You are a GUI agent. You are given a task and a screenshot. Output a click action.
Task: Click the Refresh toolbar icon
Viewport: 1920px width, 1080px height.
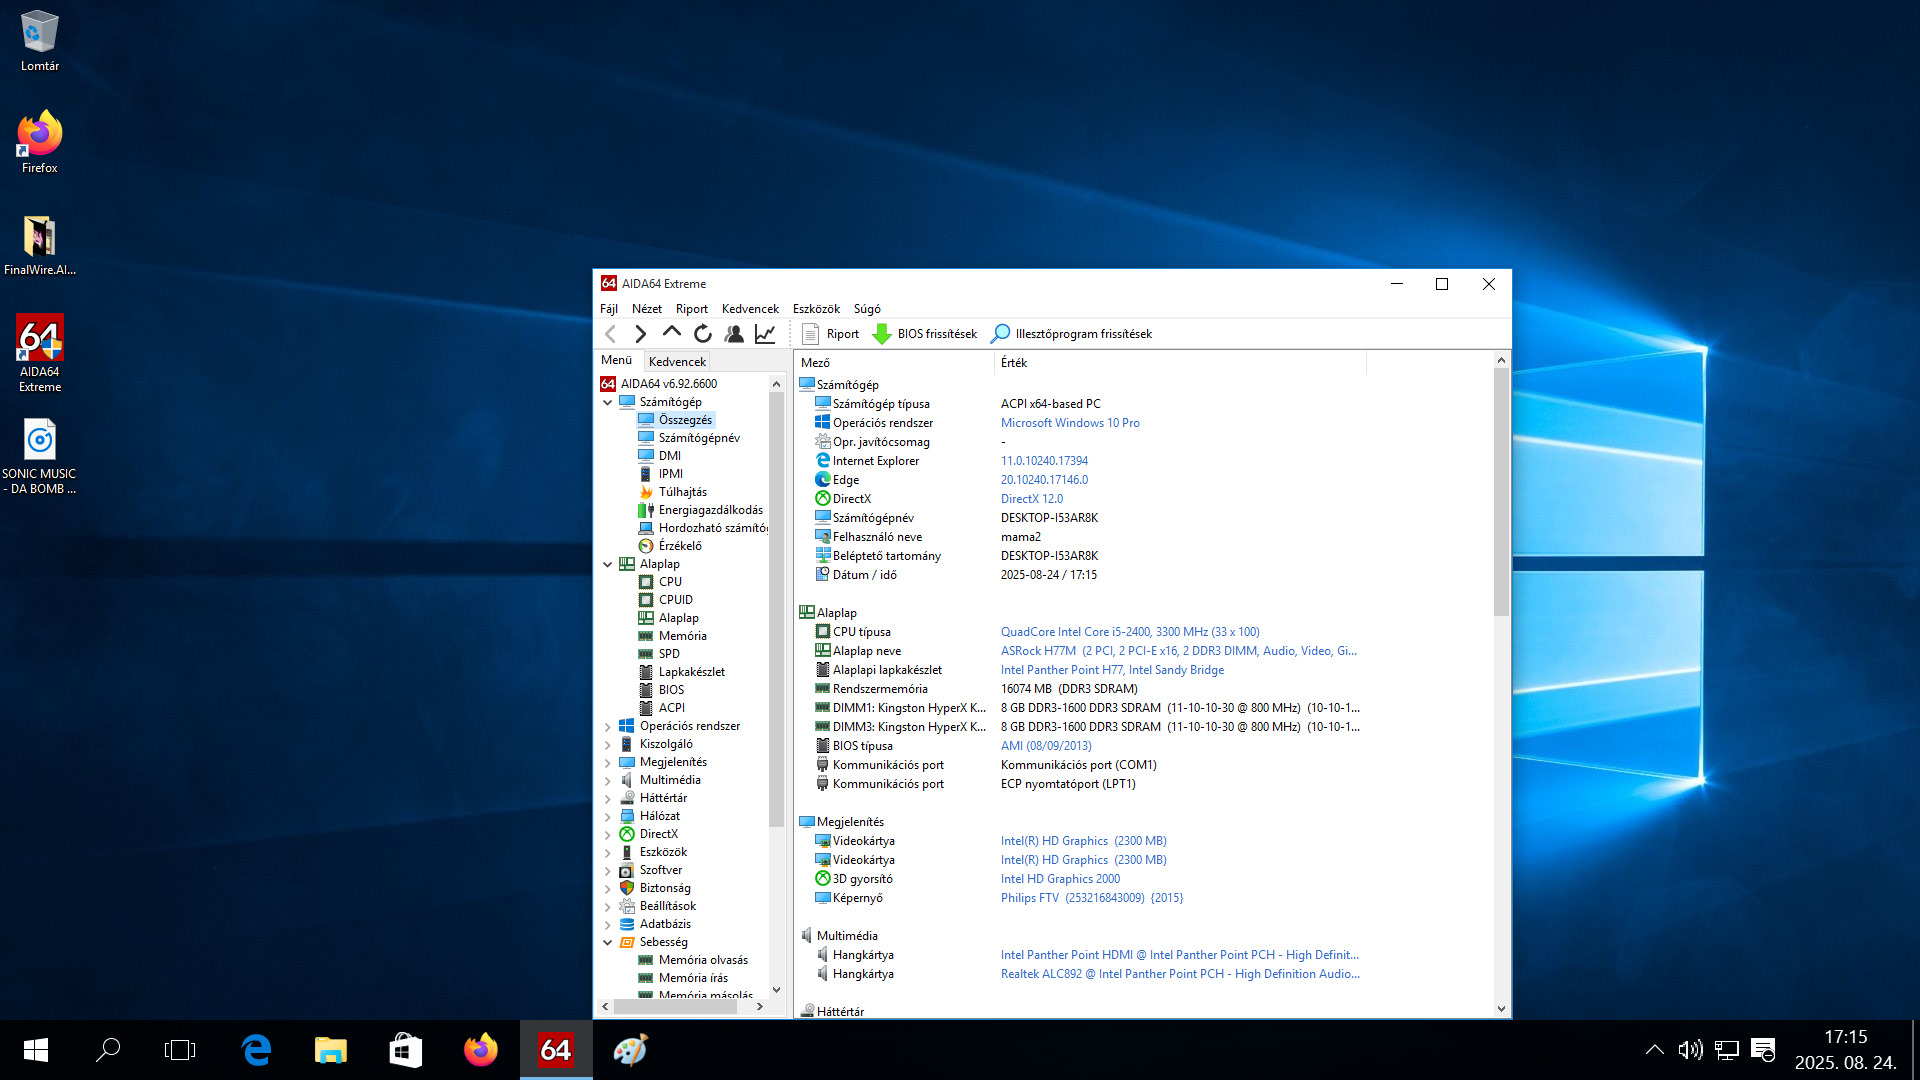(x=703, y=334)
